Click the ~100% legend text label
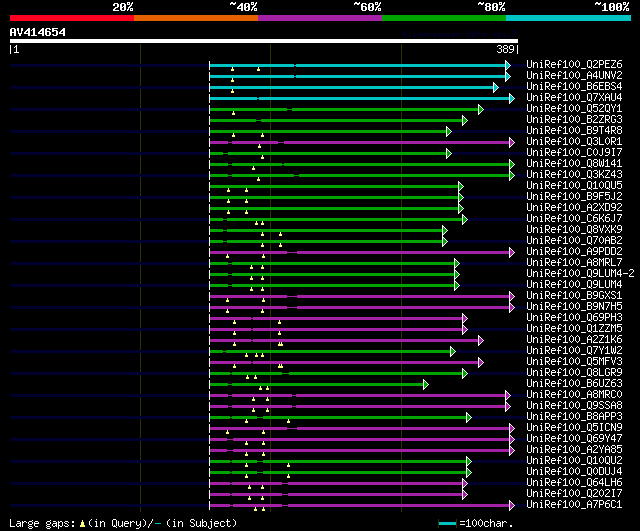This screenshot has width=640, height=531. point(612,7)
